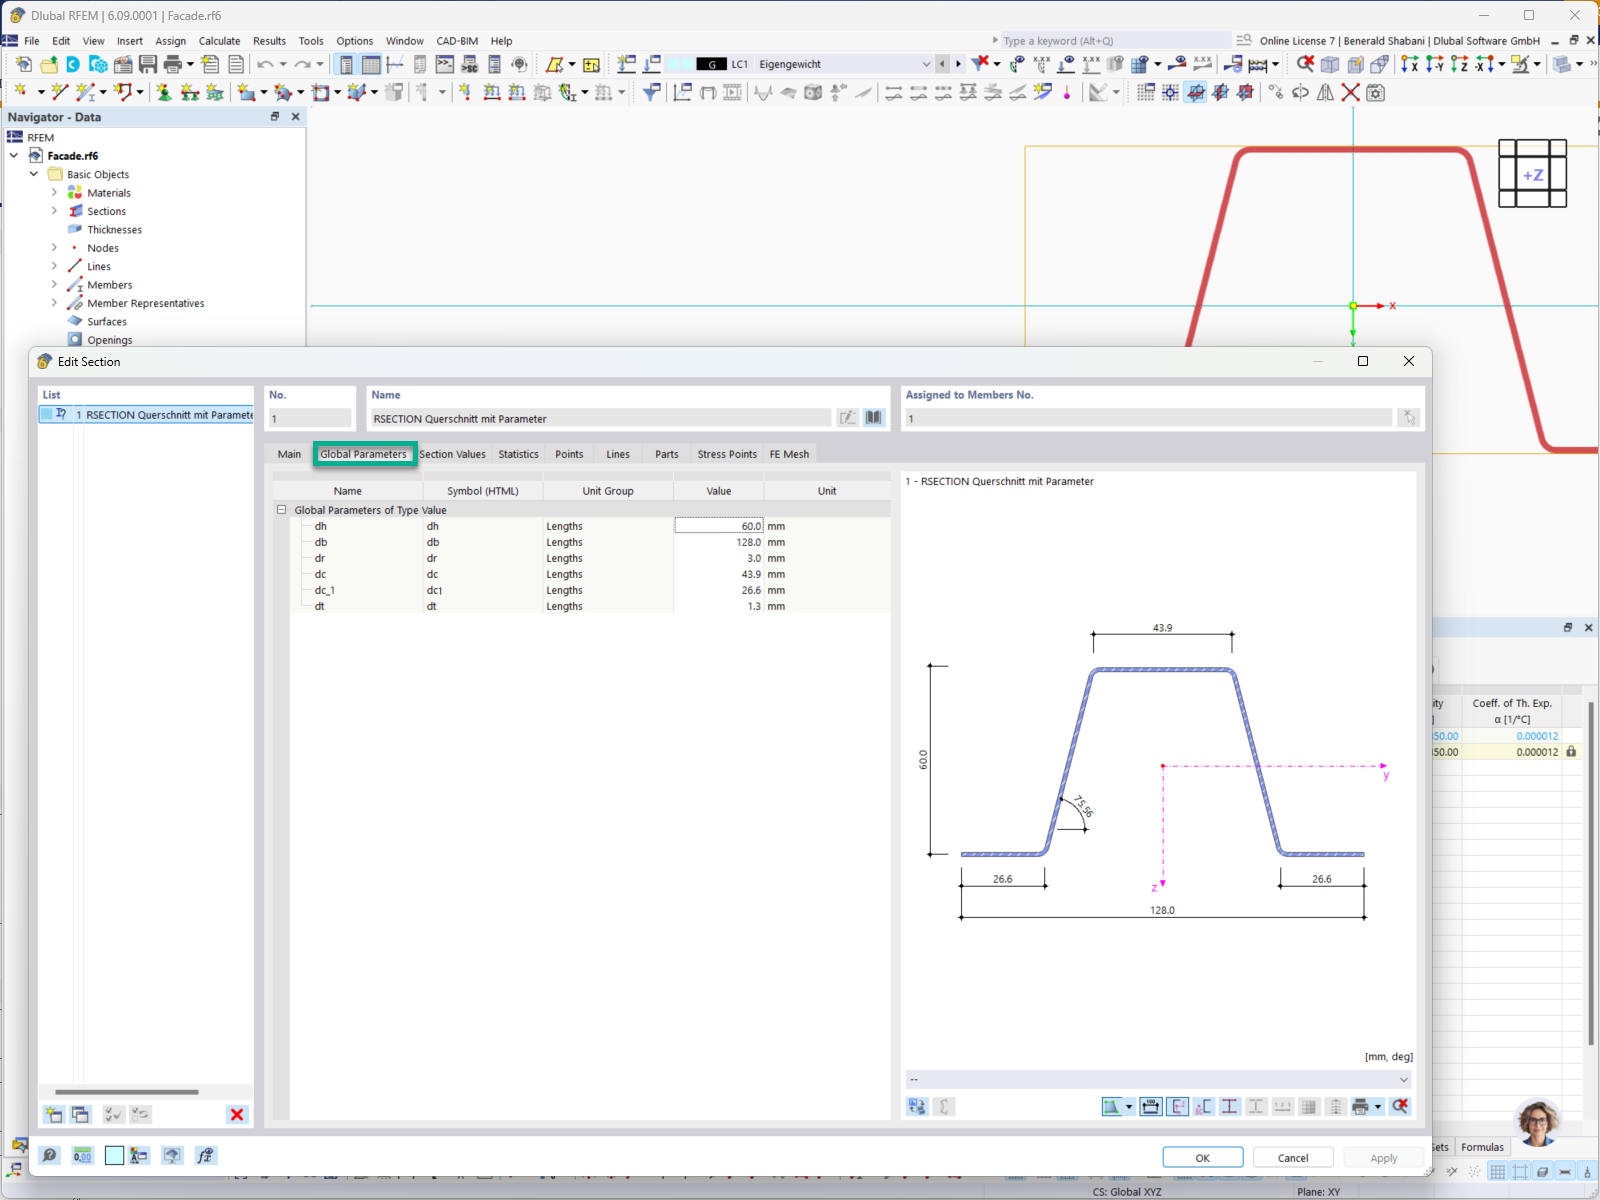Collapse Global Parameters of Type Value group

pos(282,510)
